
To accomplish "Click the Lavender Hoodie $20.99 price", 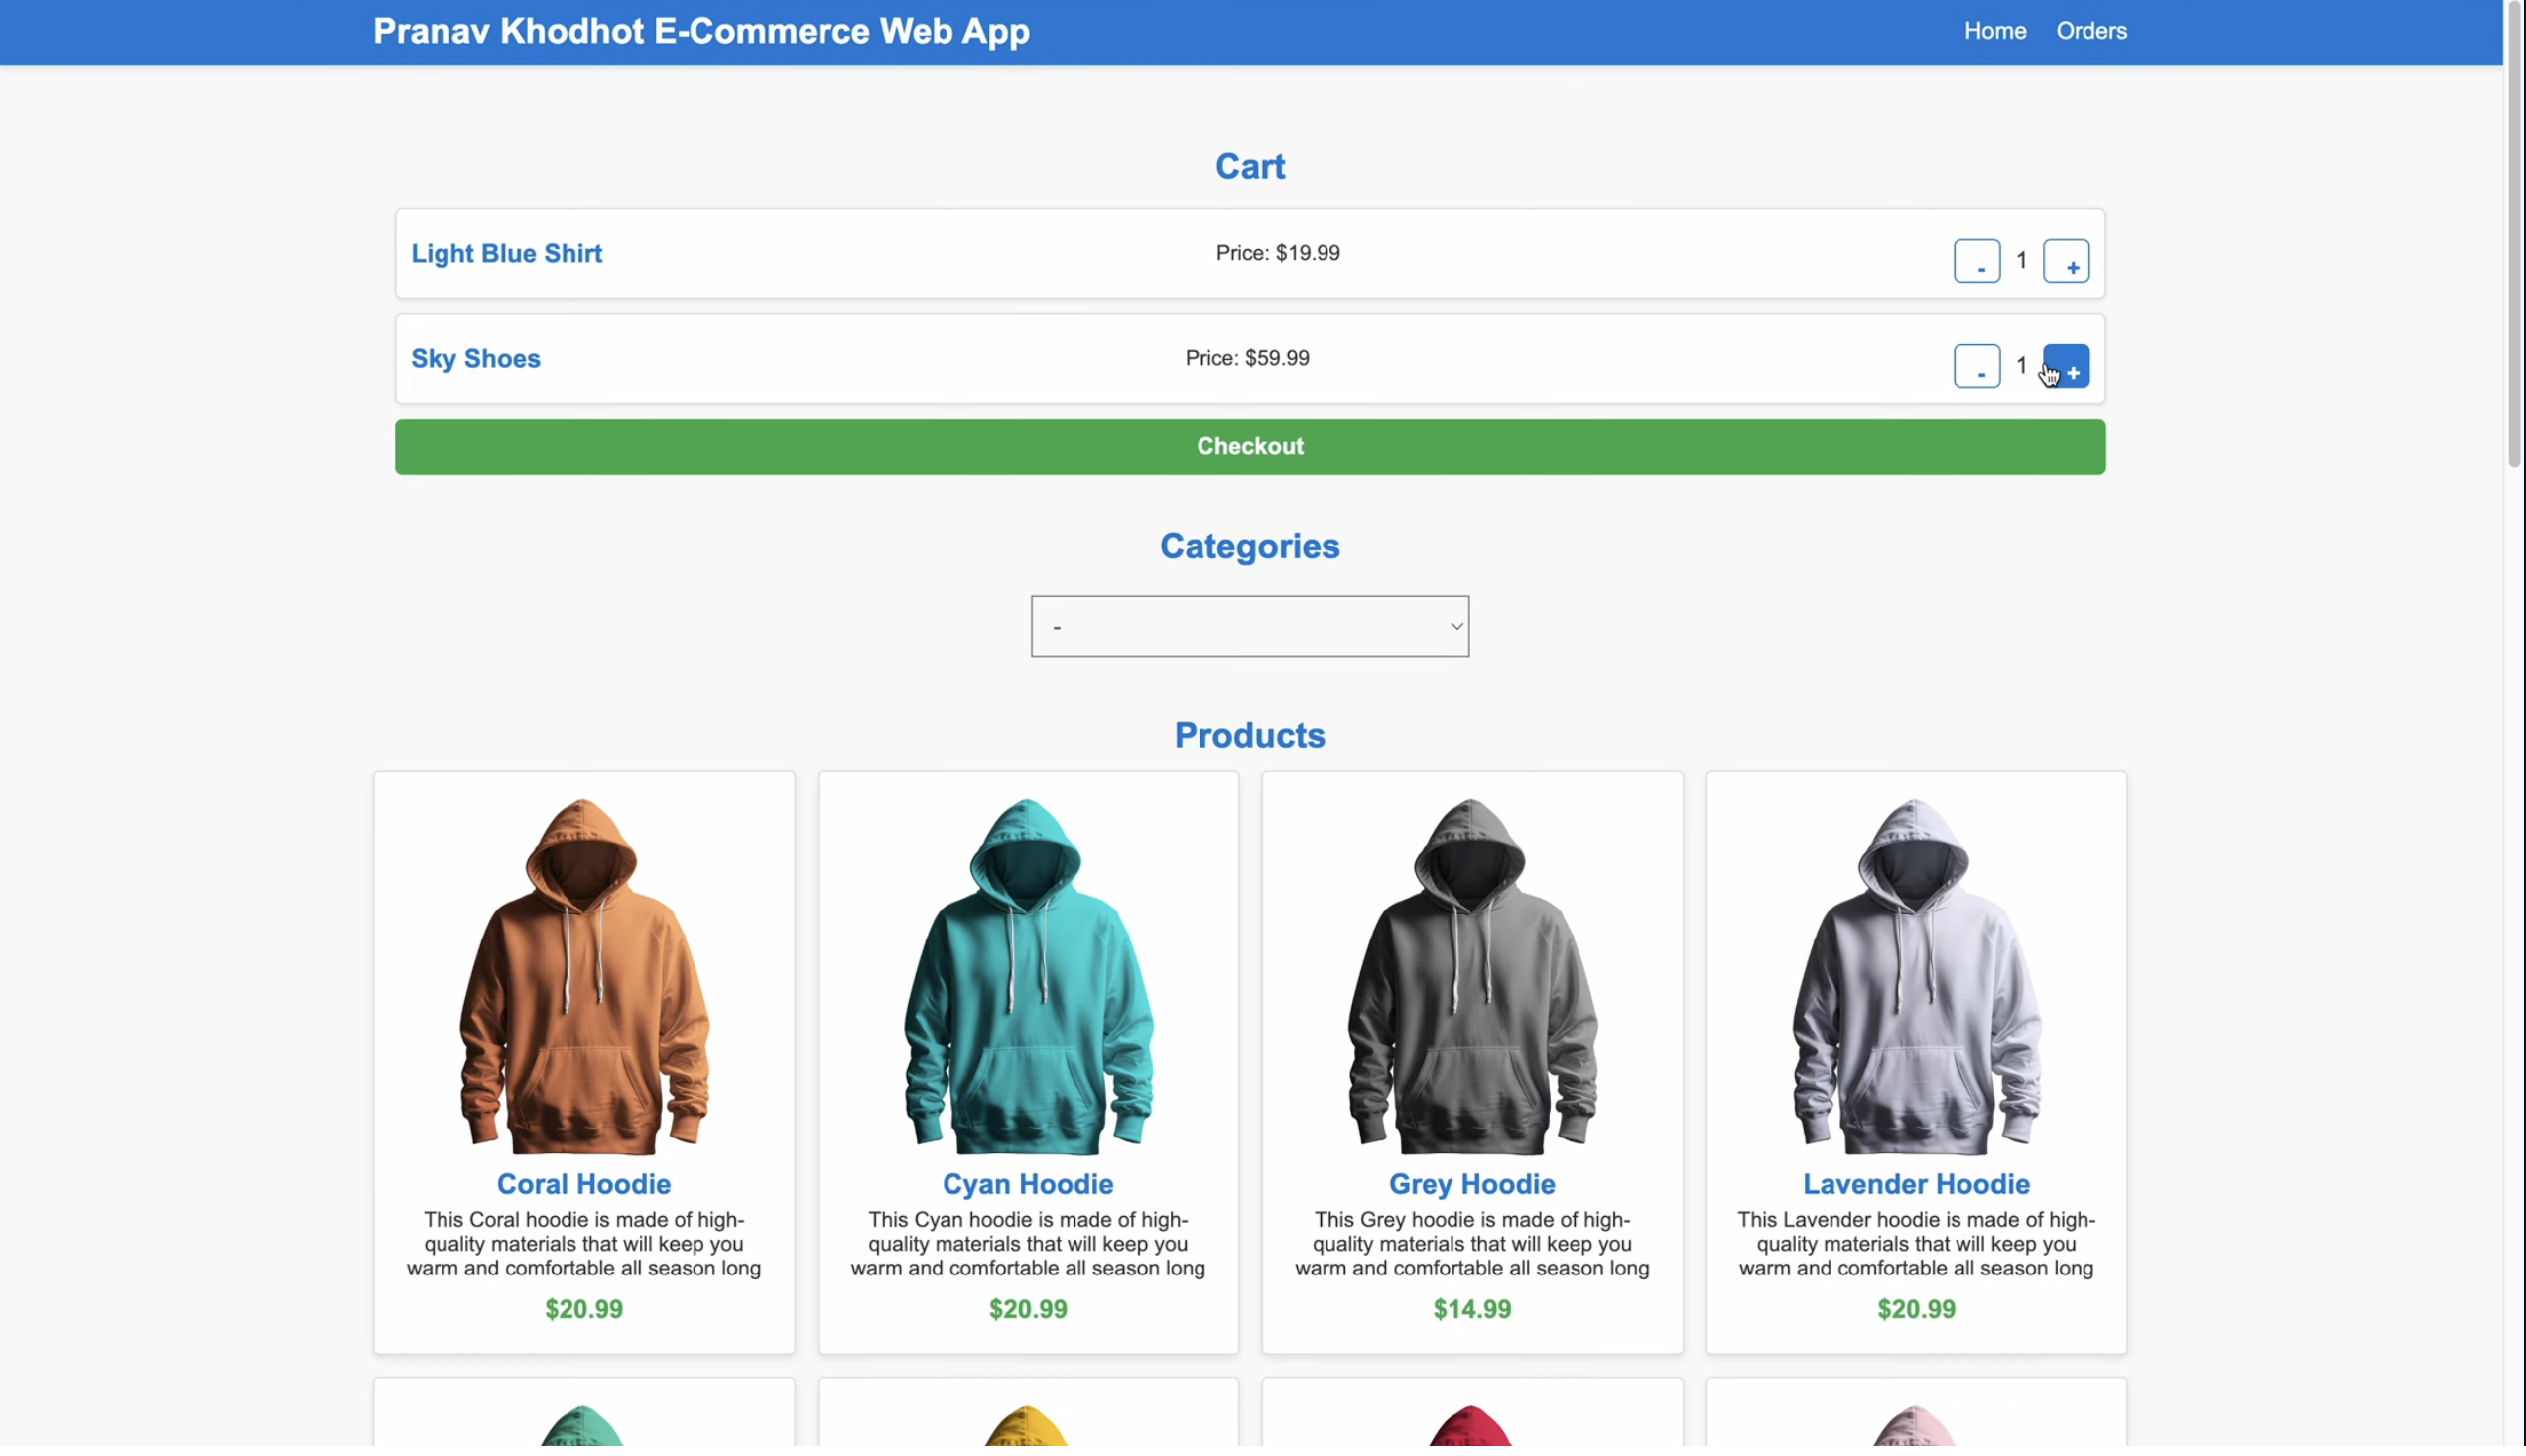I will [x=1916, y=1310].
